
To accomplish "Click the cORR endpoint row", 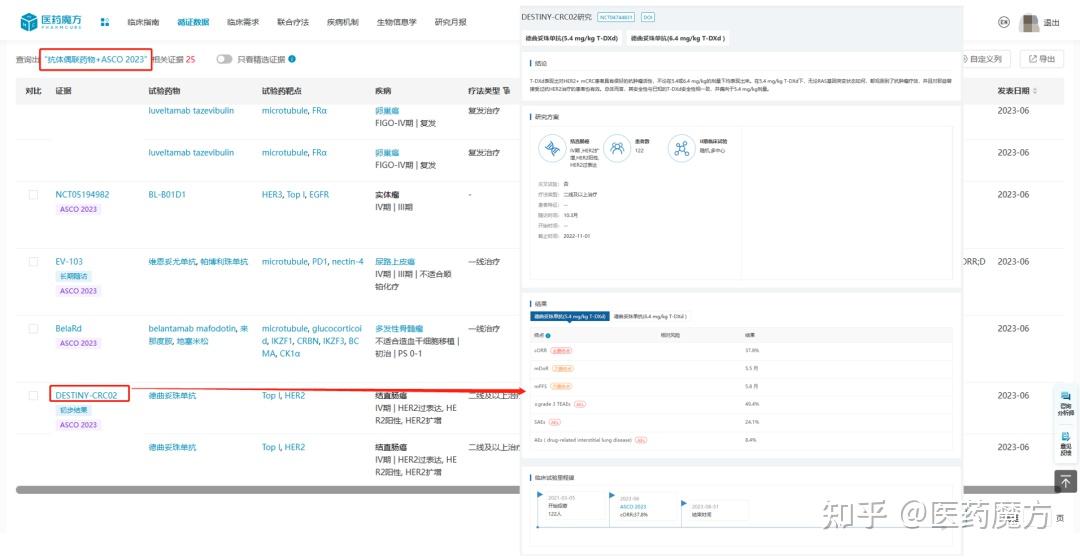I will coord(741,350).
